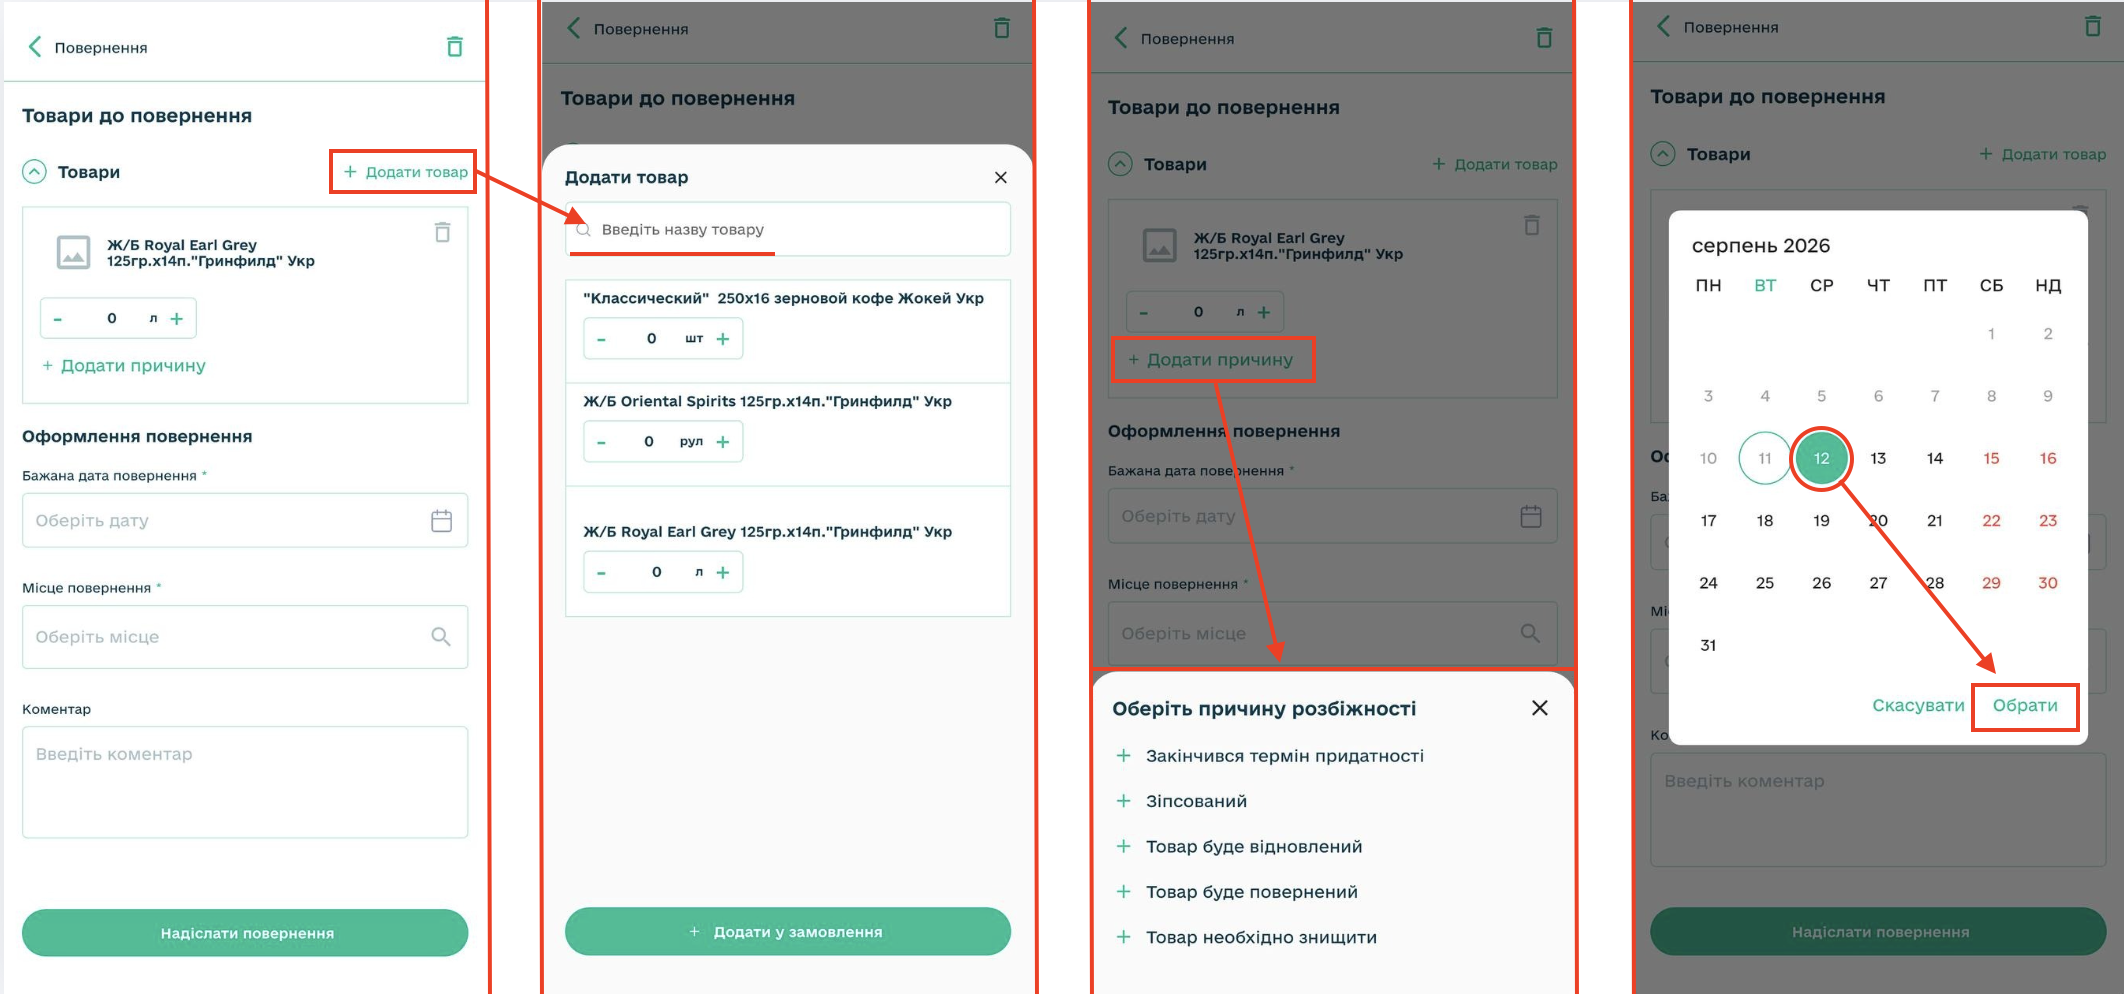Click the Введіть назву товару search field

click(x=788, y=229)
